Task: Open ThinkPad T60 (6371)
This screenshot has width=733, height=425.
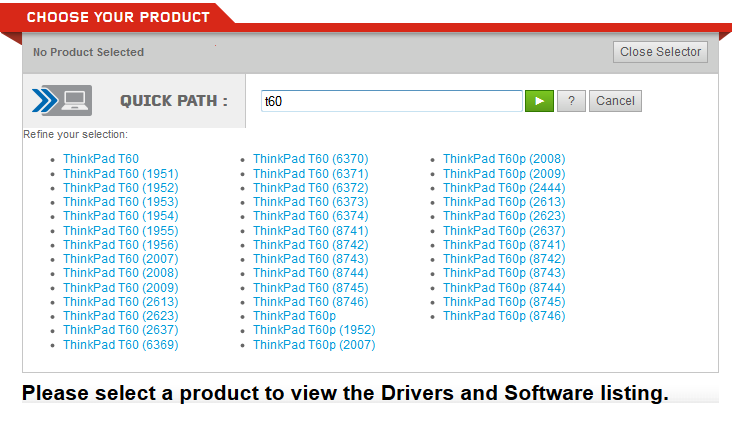Action: pos(311,174)
